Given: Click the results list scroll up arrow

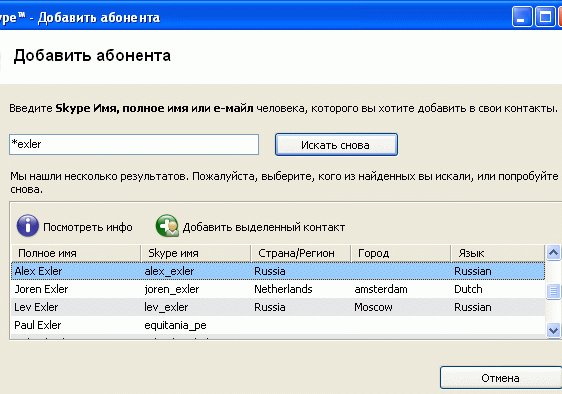Looking at the screenshot, I should (x=553, y=253).
